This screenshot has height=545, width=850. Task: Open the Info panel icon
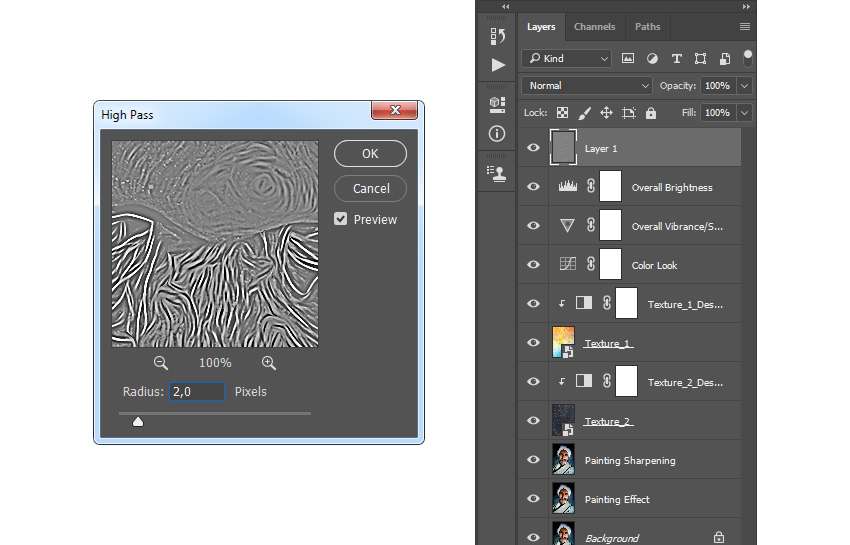(498, 133)
